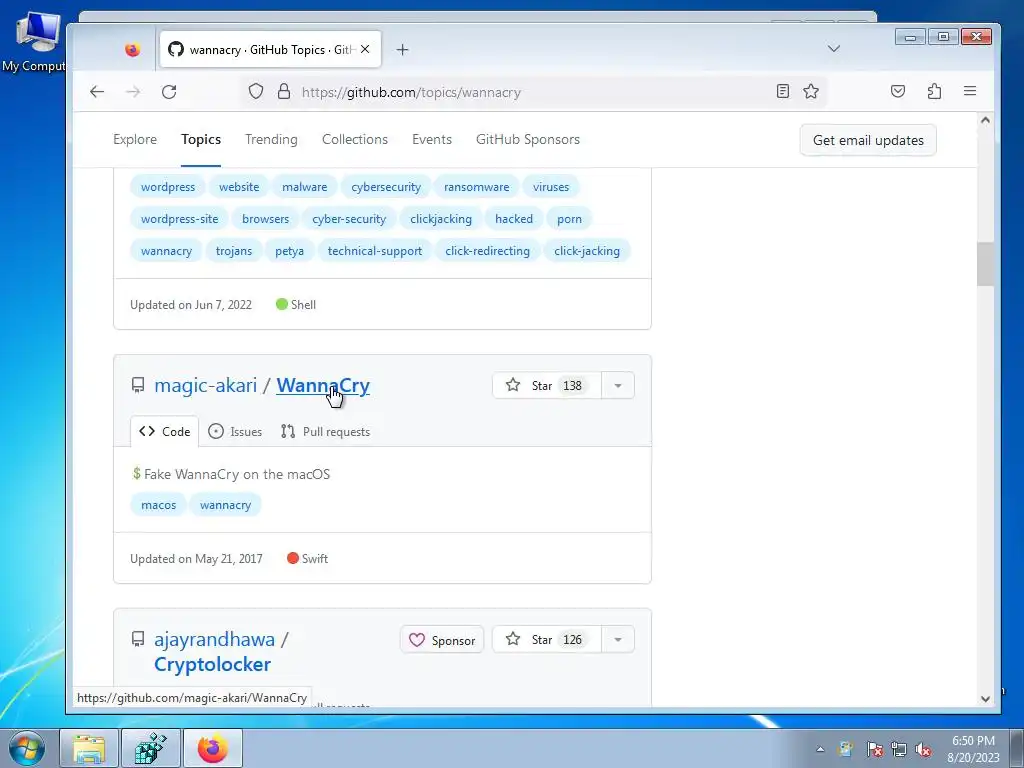
Task: Open Issues tab of WannaCry repo
Action: point(235,432)
